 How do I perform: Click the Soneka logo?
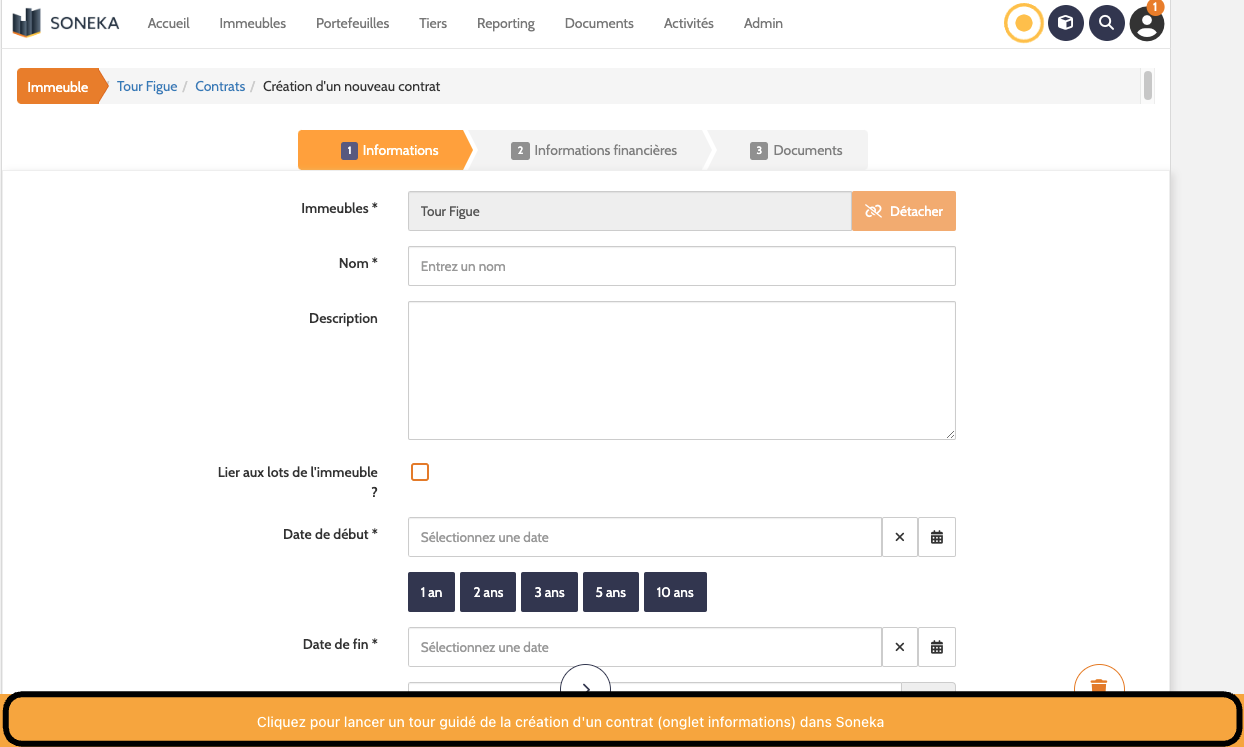click(66, 22)
